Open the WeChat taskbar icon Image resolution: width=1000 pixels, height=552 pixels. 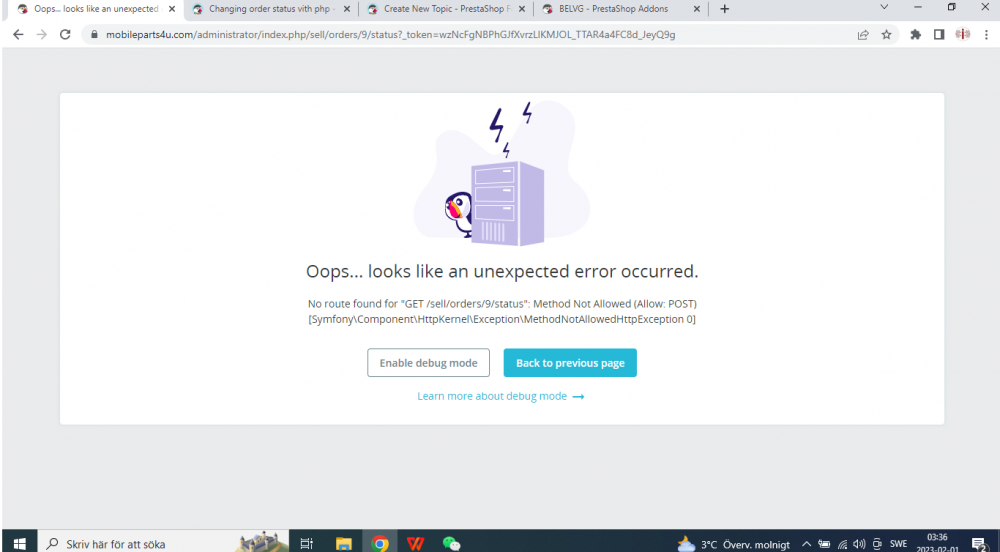pyautogui.click(x=452, y=544)
